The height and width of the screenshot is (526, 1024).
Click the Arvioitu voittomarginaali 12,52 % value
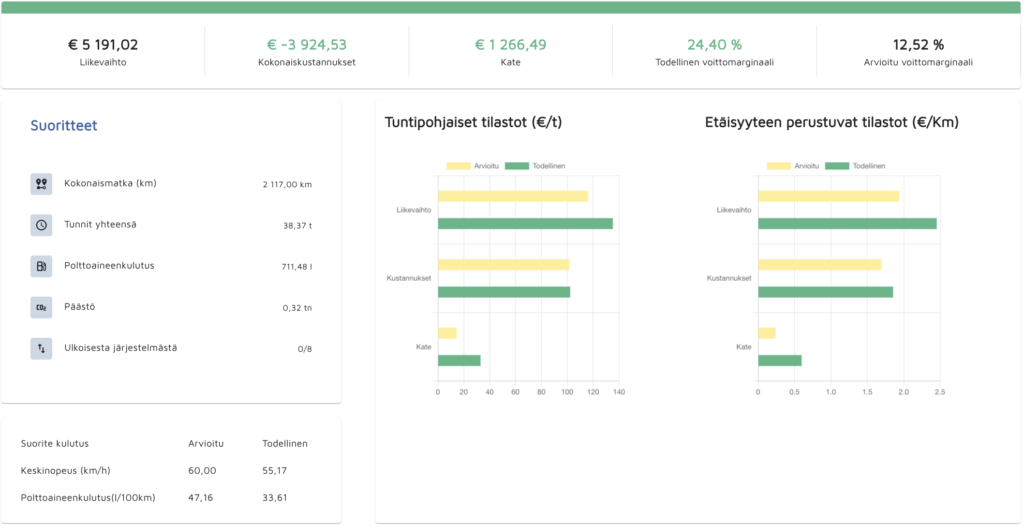coord(918,45)
